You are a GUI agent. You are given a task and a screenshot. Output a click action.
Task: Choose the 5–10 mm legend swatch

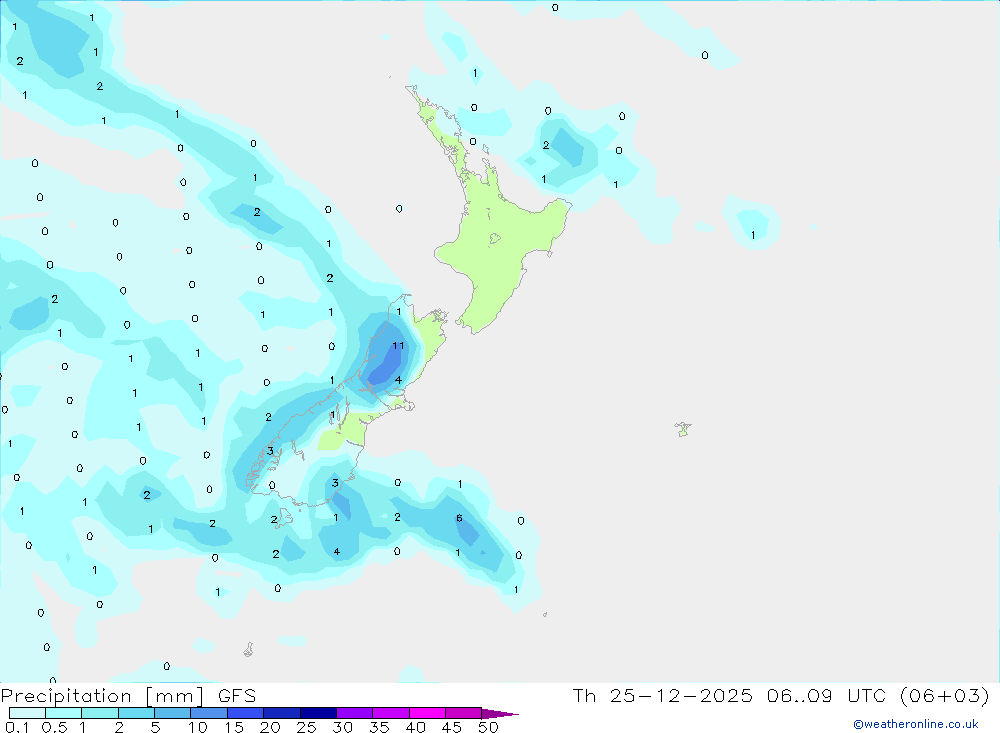(x=173, y=713)
